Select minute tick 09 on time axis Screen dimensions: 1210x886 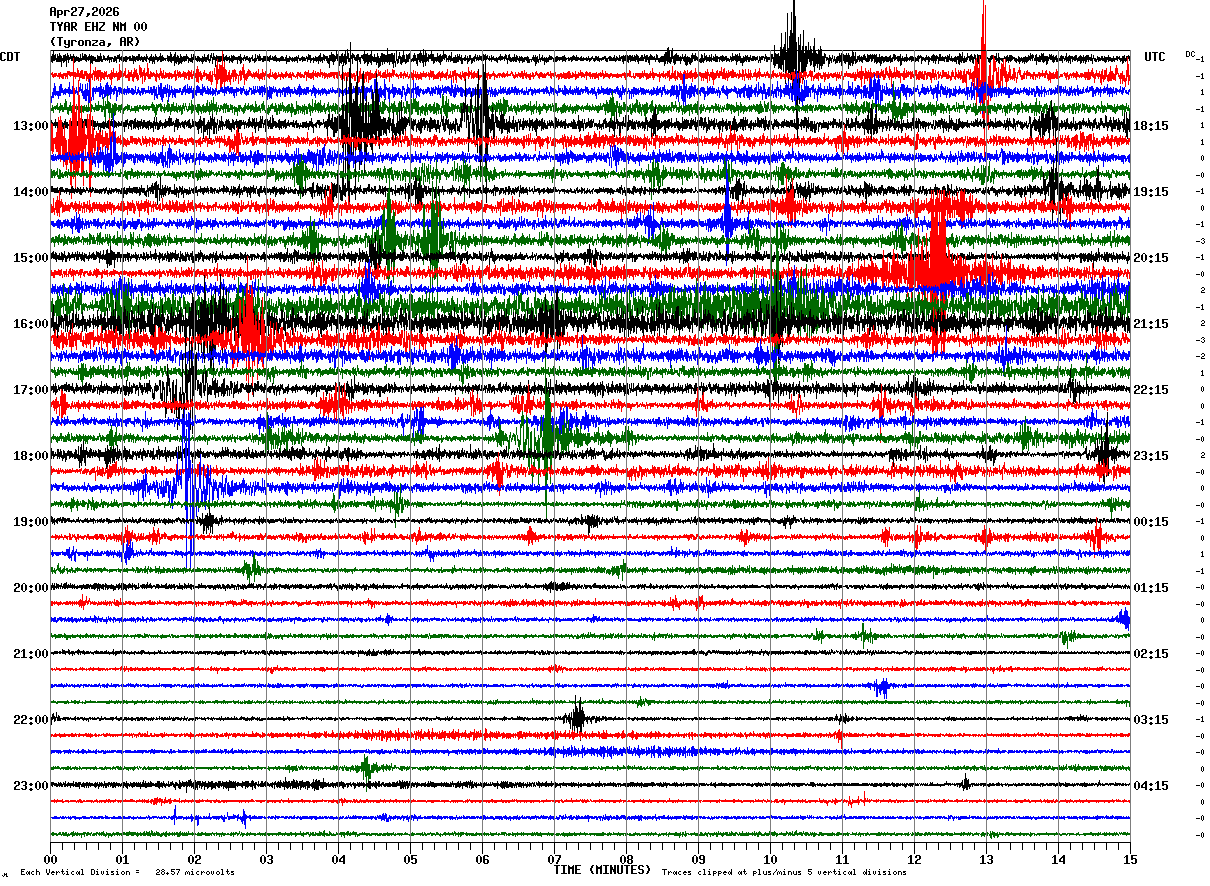point(698,859)
